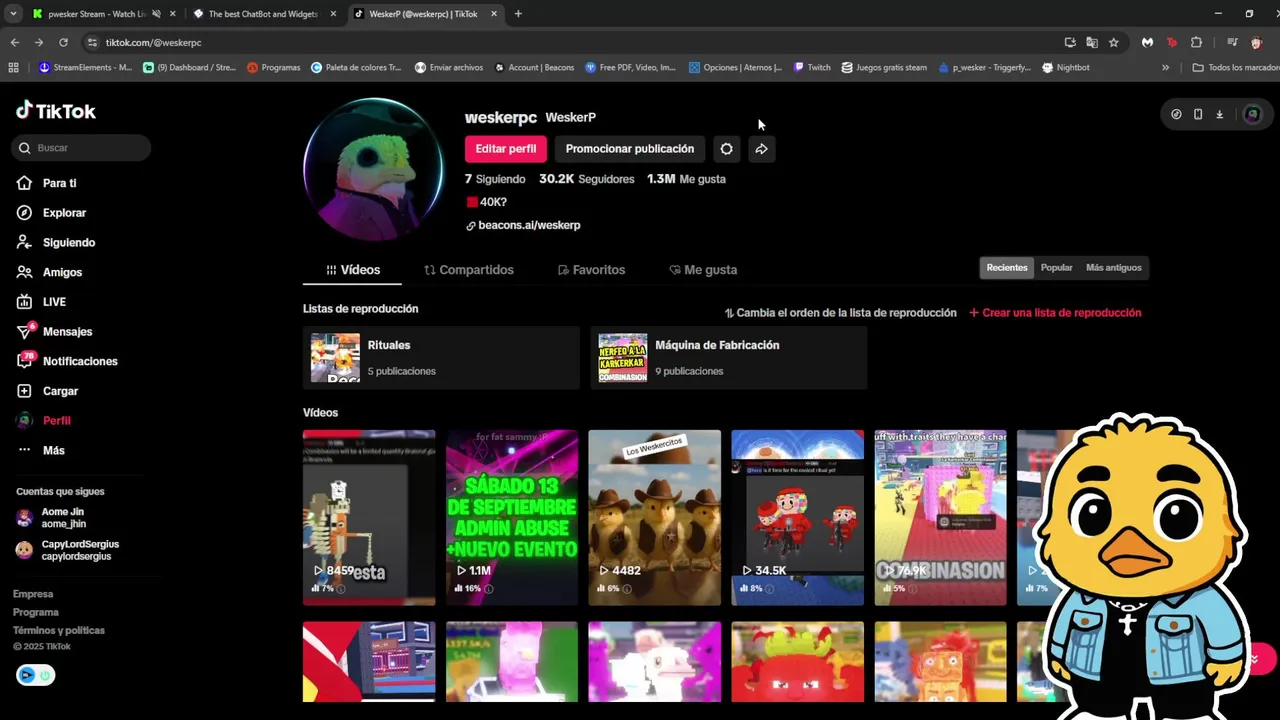Select the Popular sort option
Screen dimensions: 1280x720
(x=1056, y=268)
